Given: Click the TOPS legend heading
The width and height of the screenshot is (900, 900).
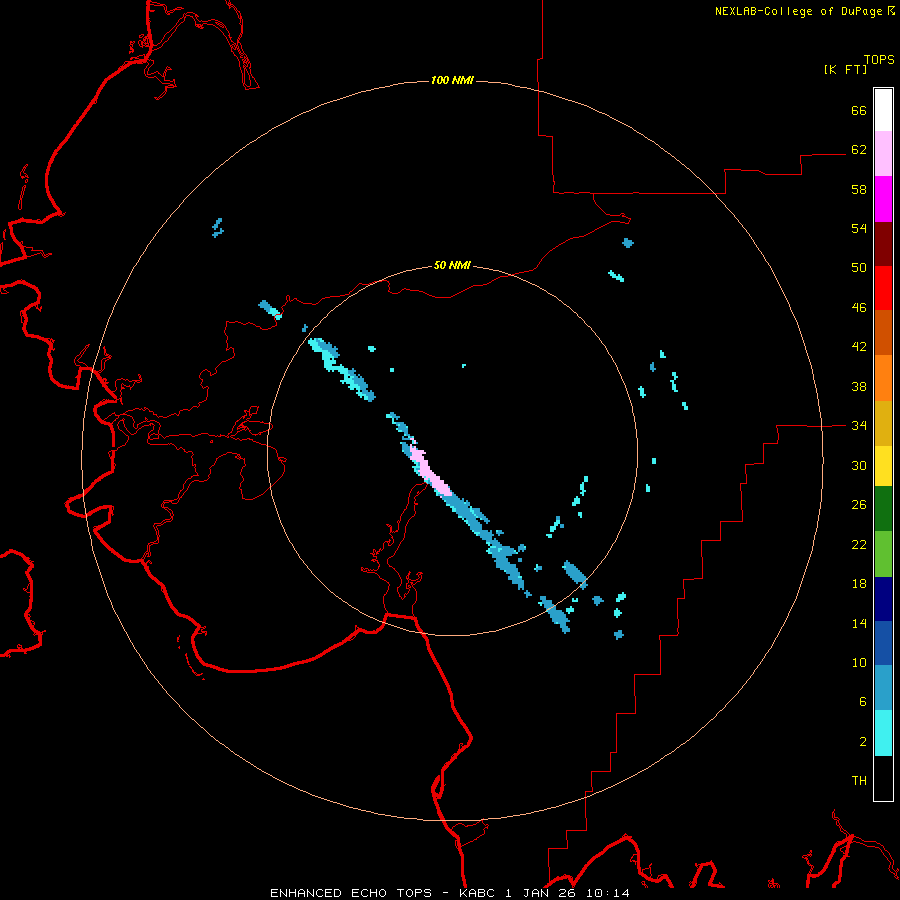Looking at the screenshot, I should [x=879, y=60].
